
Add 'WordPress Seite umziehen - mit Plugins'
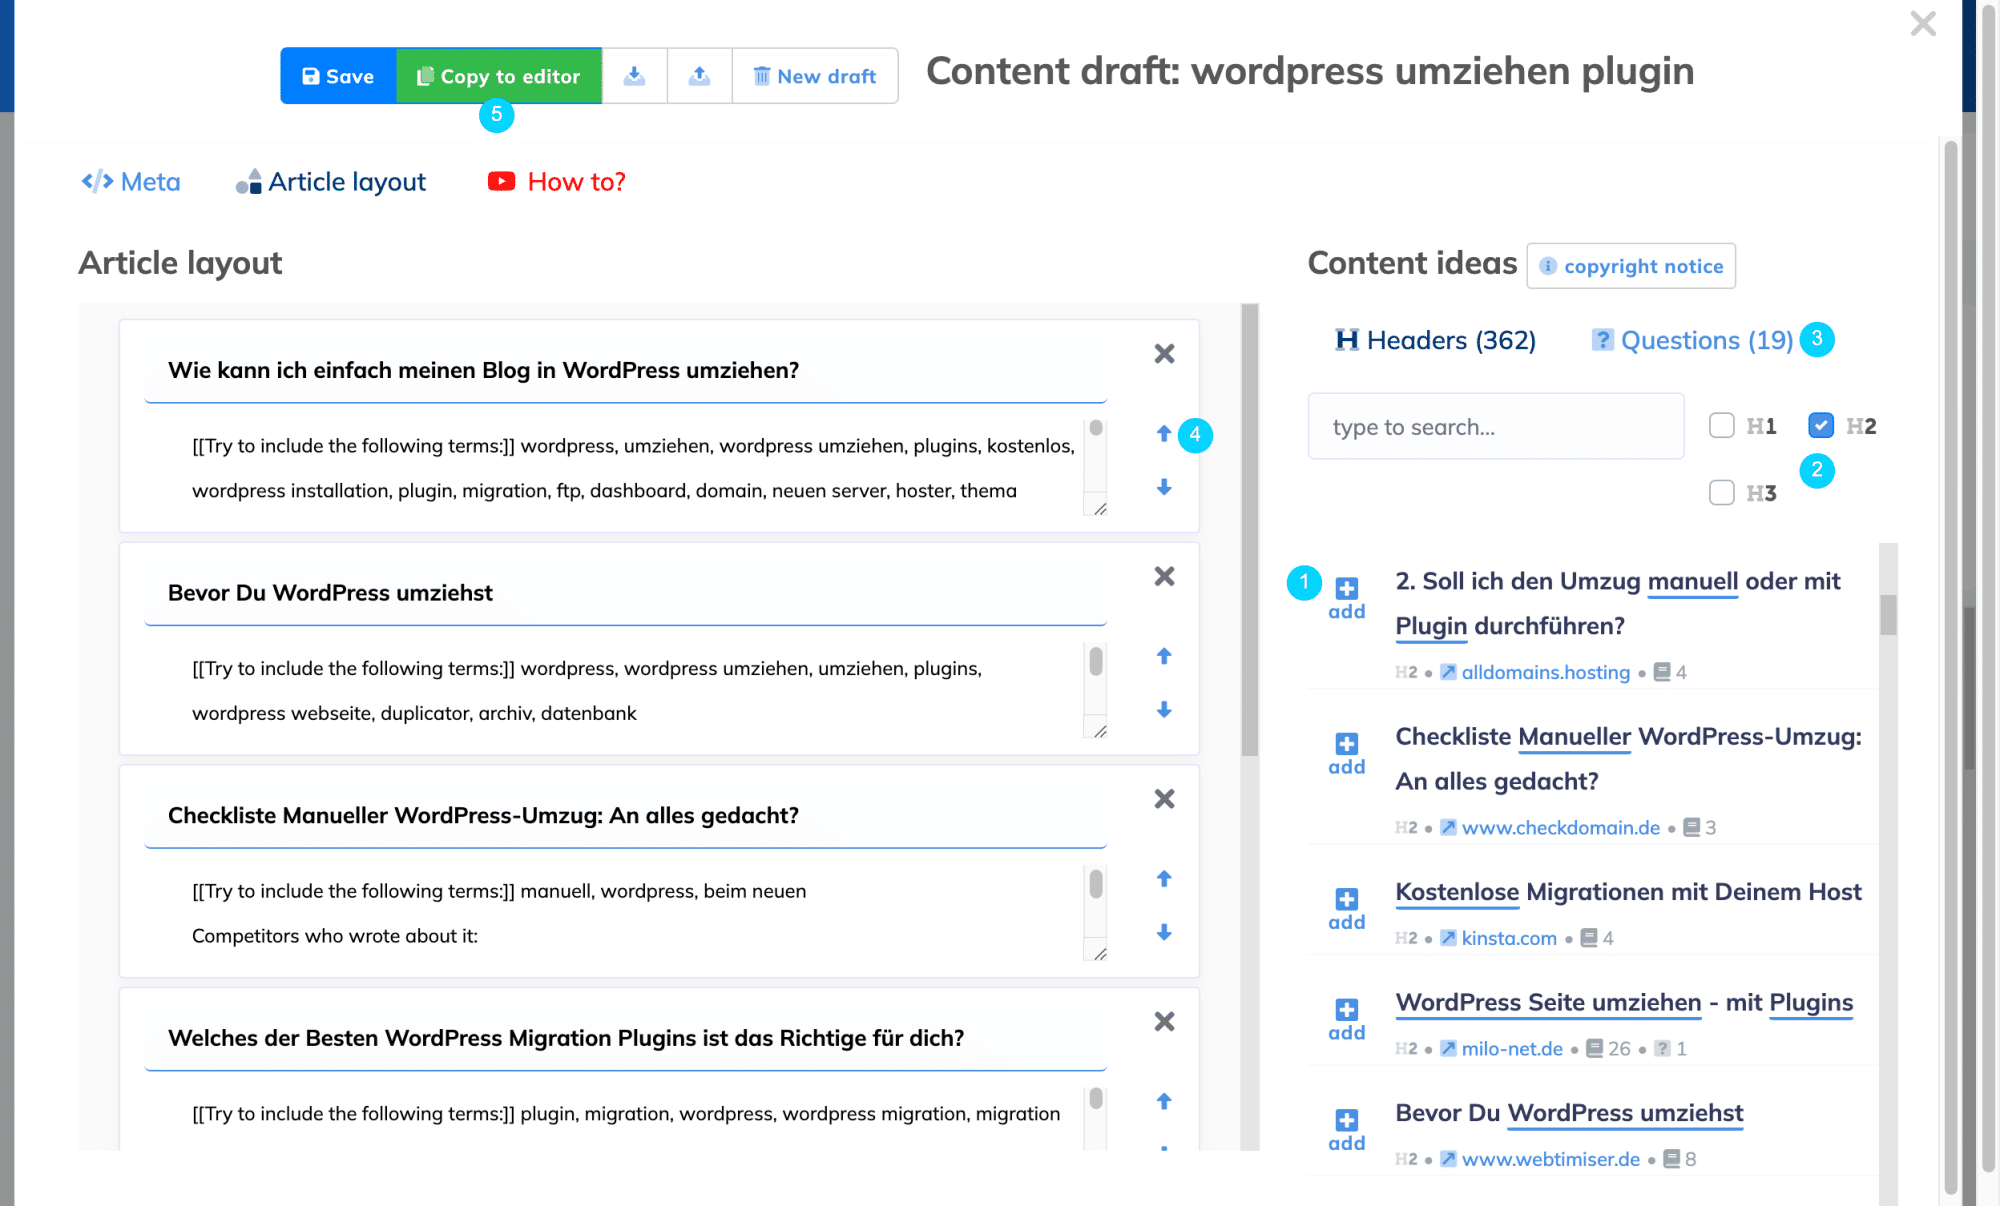1347,1020
